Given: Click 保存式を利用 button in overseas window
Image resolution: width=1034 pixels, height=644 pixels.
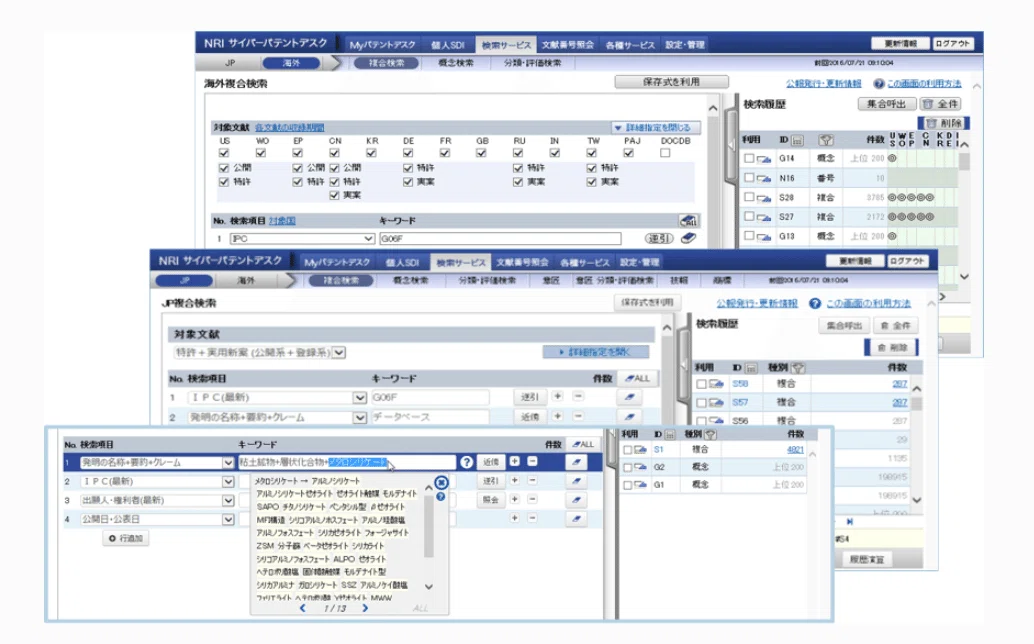Looking at the screenshot, I should pyautogui.click(x=671, y=82).
